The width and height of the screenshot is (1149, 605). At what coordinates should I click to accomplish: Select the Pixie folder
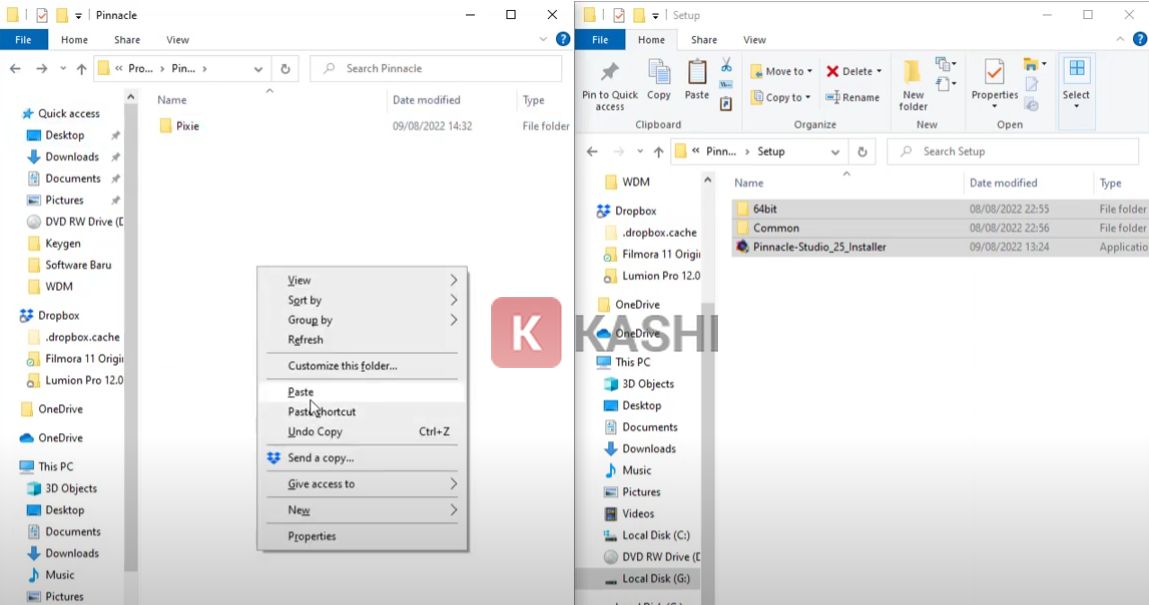tap(187, 126)
